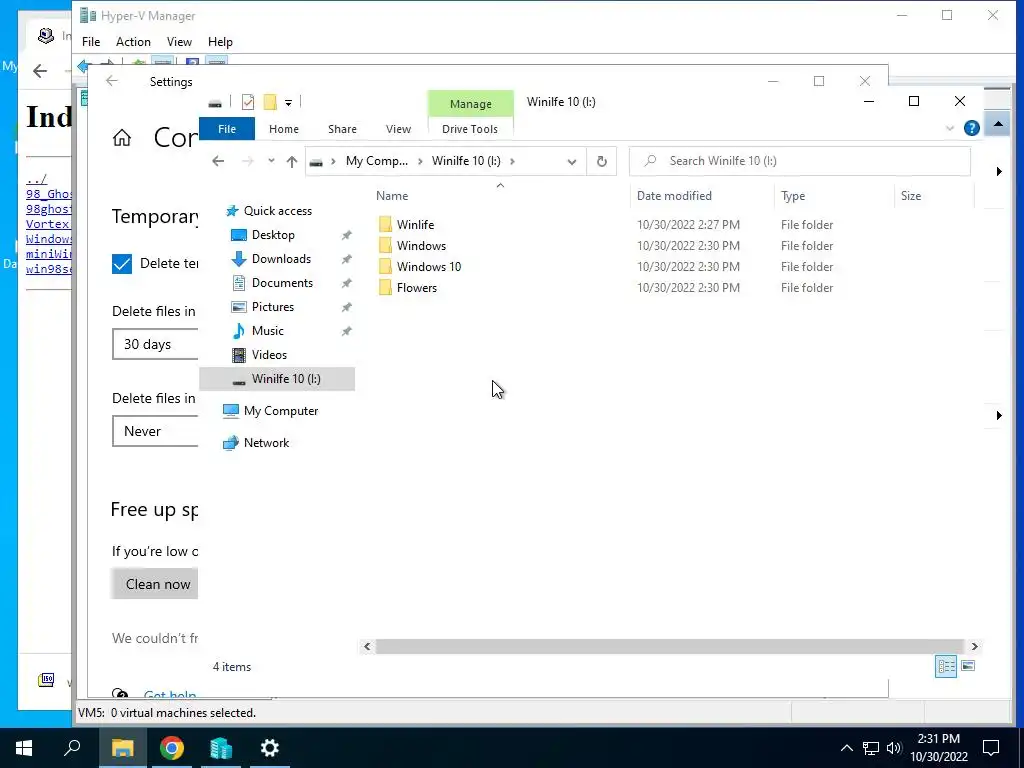Open the Drive Tools tab
Screen dimensions: 1024x768
(470, 129)
